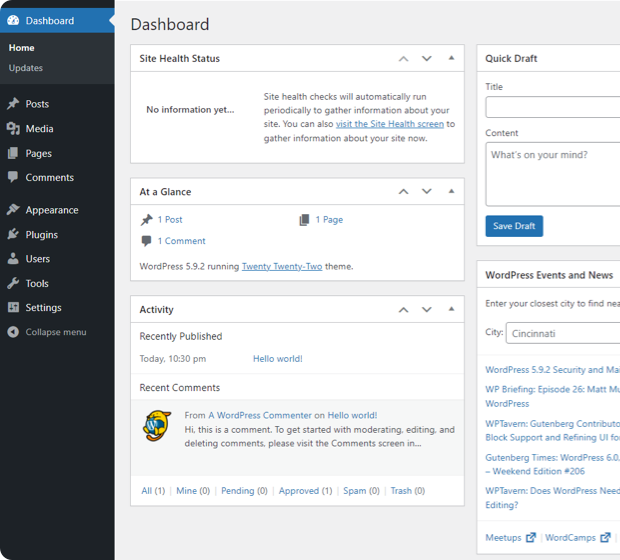Click the Tools wrench icon
620x560 pixels.
(x=13, y=284)
